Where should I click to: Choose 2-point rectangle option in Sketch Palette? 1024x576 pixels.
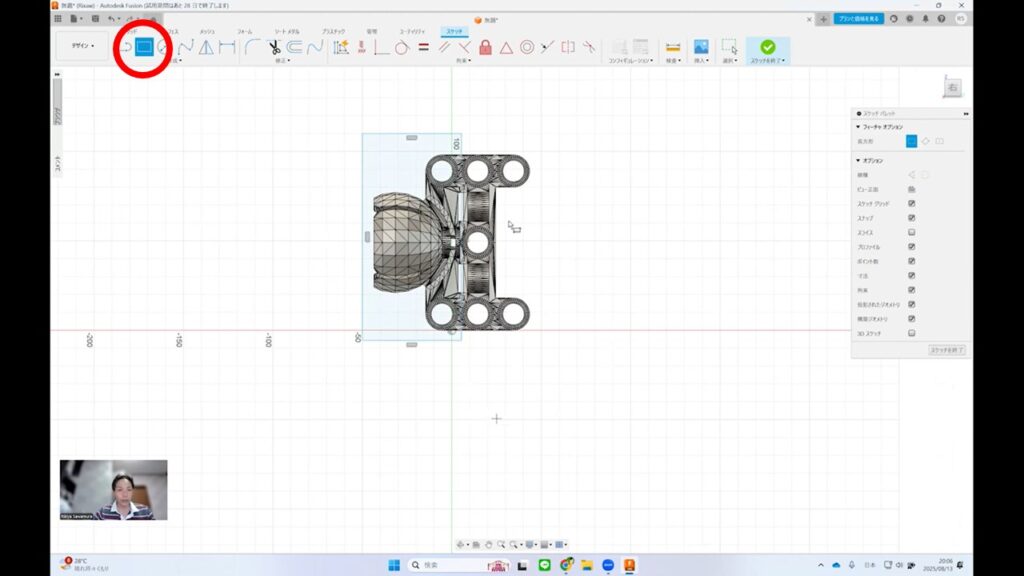pyautogui.click(x=911, y=141)
